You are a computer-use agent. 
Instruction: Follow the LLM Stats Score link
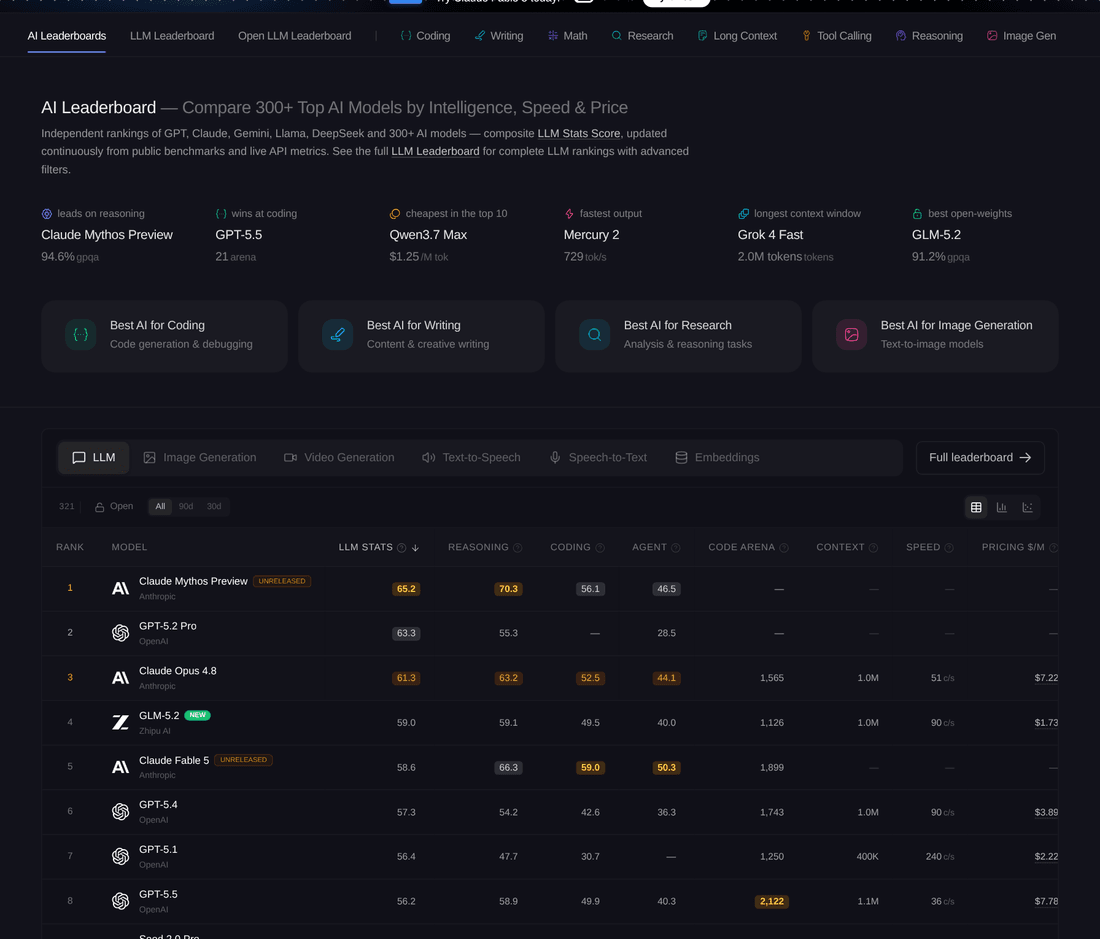tap(579, 133)
